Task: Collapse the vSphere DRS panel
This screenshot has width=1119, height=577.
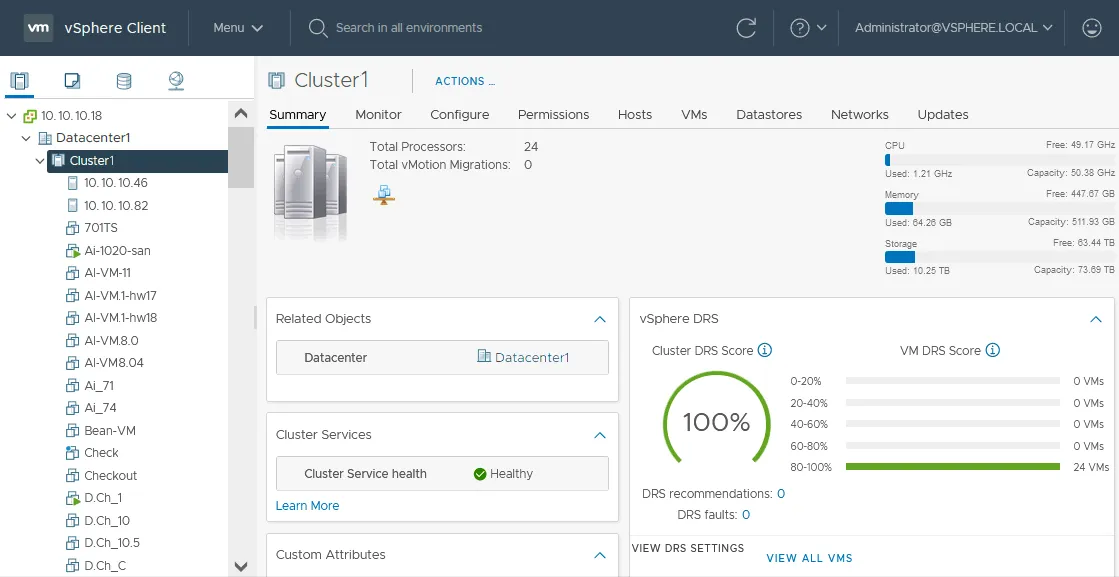Action: pyautogui.click(x=1096, y=319)
